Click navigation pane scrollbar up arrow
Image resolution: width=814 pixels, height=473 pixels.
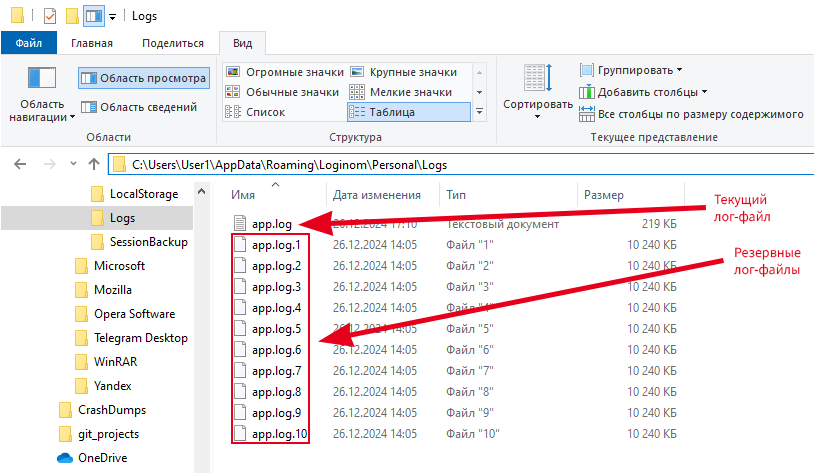click(202, 192)
